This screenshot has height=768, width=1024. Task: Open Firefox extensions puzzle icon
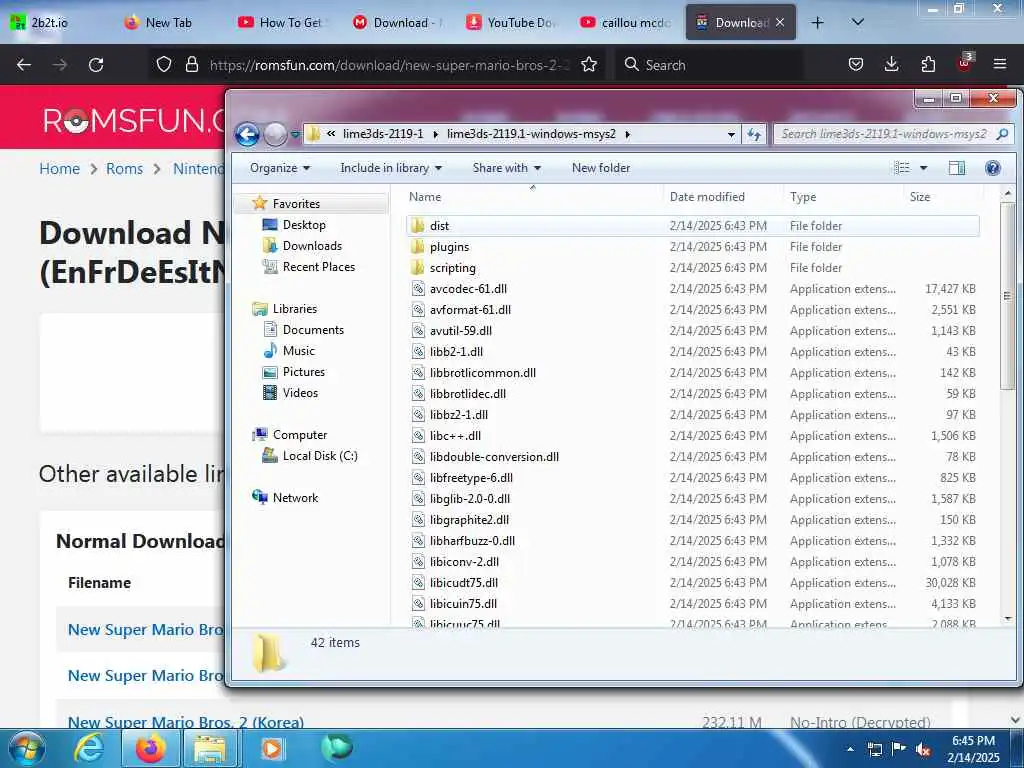tap(928, 65)
